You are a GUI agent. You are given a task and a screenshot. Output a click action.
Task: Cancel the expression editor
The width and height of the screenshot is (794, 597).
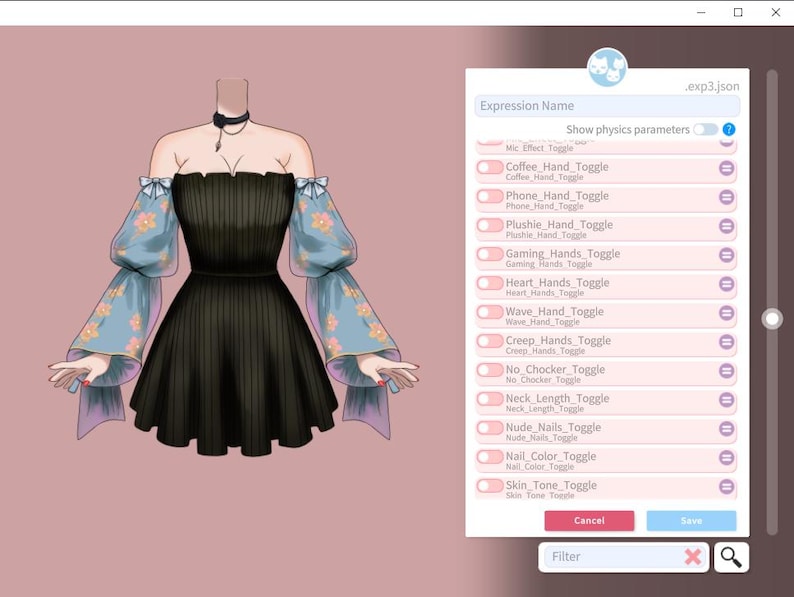[589, 521]
